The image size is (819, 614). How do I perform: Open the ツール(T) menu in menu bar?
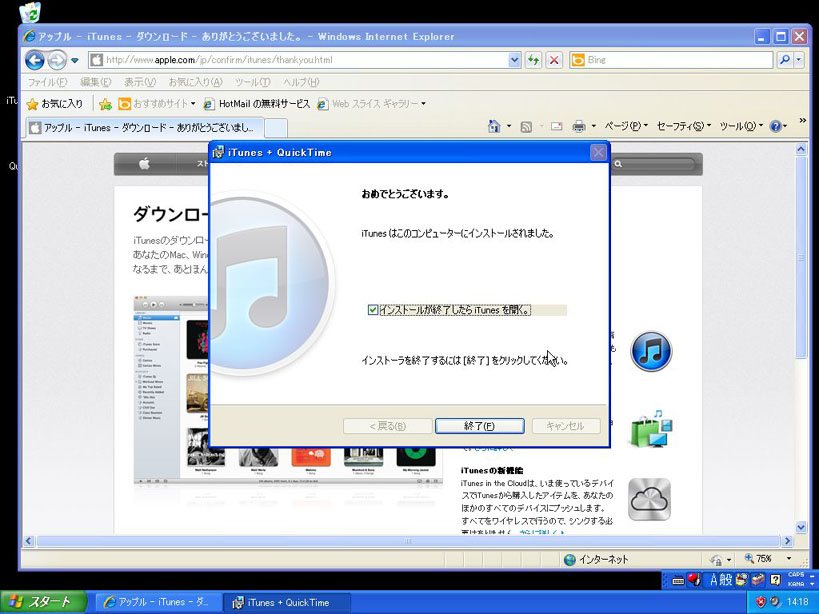point(252,82)
